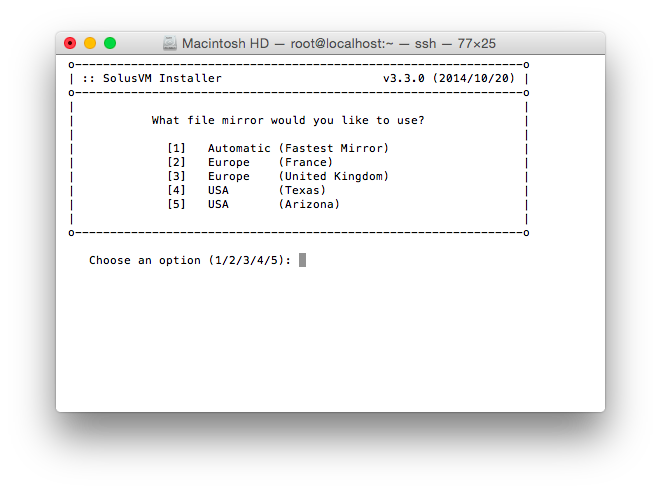The height and width of the screenshot is (492, 661).
Task: Click the USA (Texas) mirror line
Action: point(247,190)
